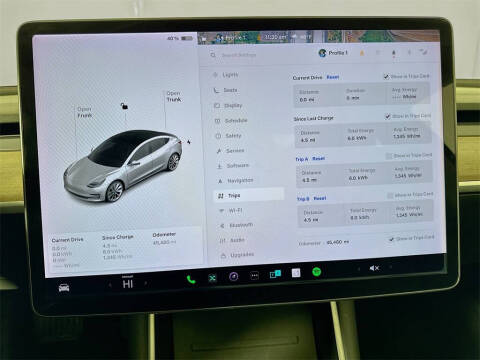Open the Phone app in the bottom bar
The image size is (480, 360).
(x=191, y=279)
